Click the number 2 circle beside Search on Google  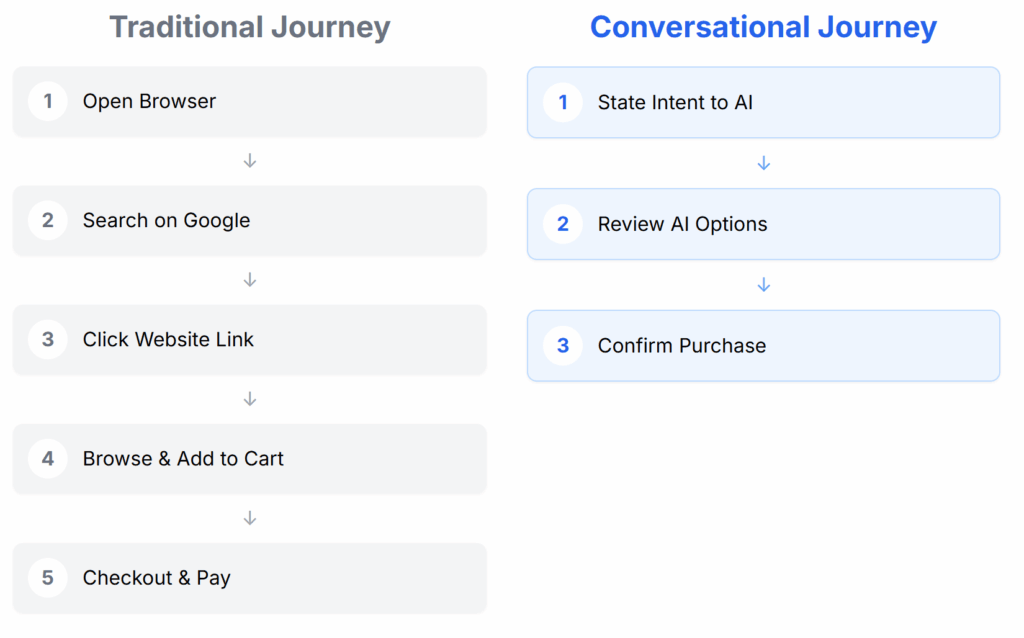coord(48,220)
